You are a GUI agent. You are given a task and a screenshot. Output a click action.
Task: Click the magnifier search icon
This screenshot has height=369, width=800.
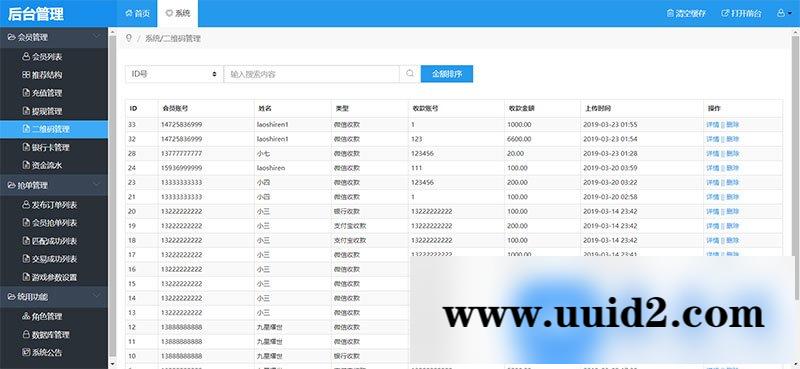(x=410, y=73)
